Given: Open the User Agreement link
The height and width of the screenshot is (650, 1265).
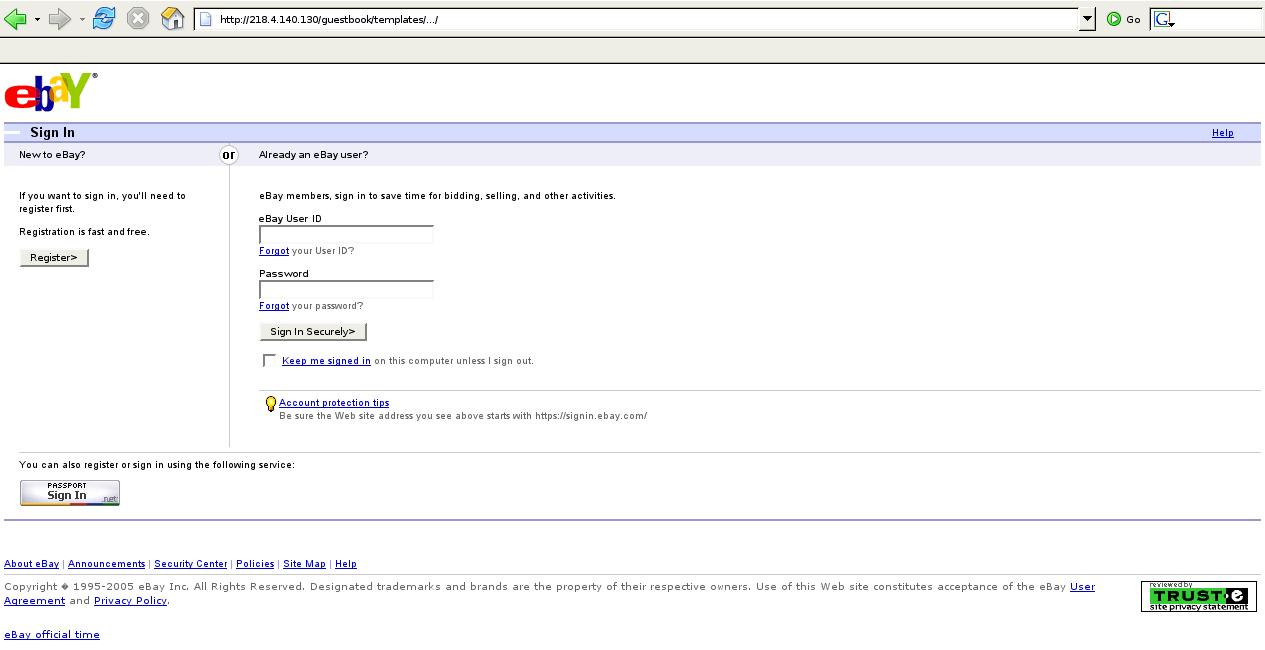Looking at the screenshot, I should pos(1082,587).
